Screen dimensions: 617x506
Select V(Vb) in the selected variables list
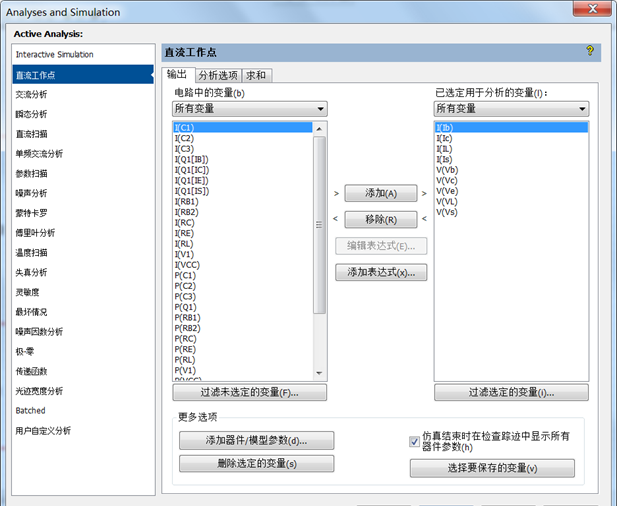446,169
